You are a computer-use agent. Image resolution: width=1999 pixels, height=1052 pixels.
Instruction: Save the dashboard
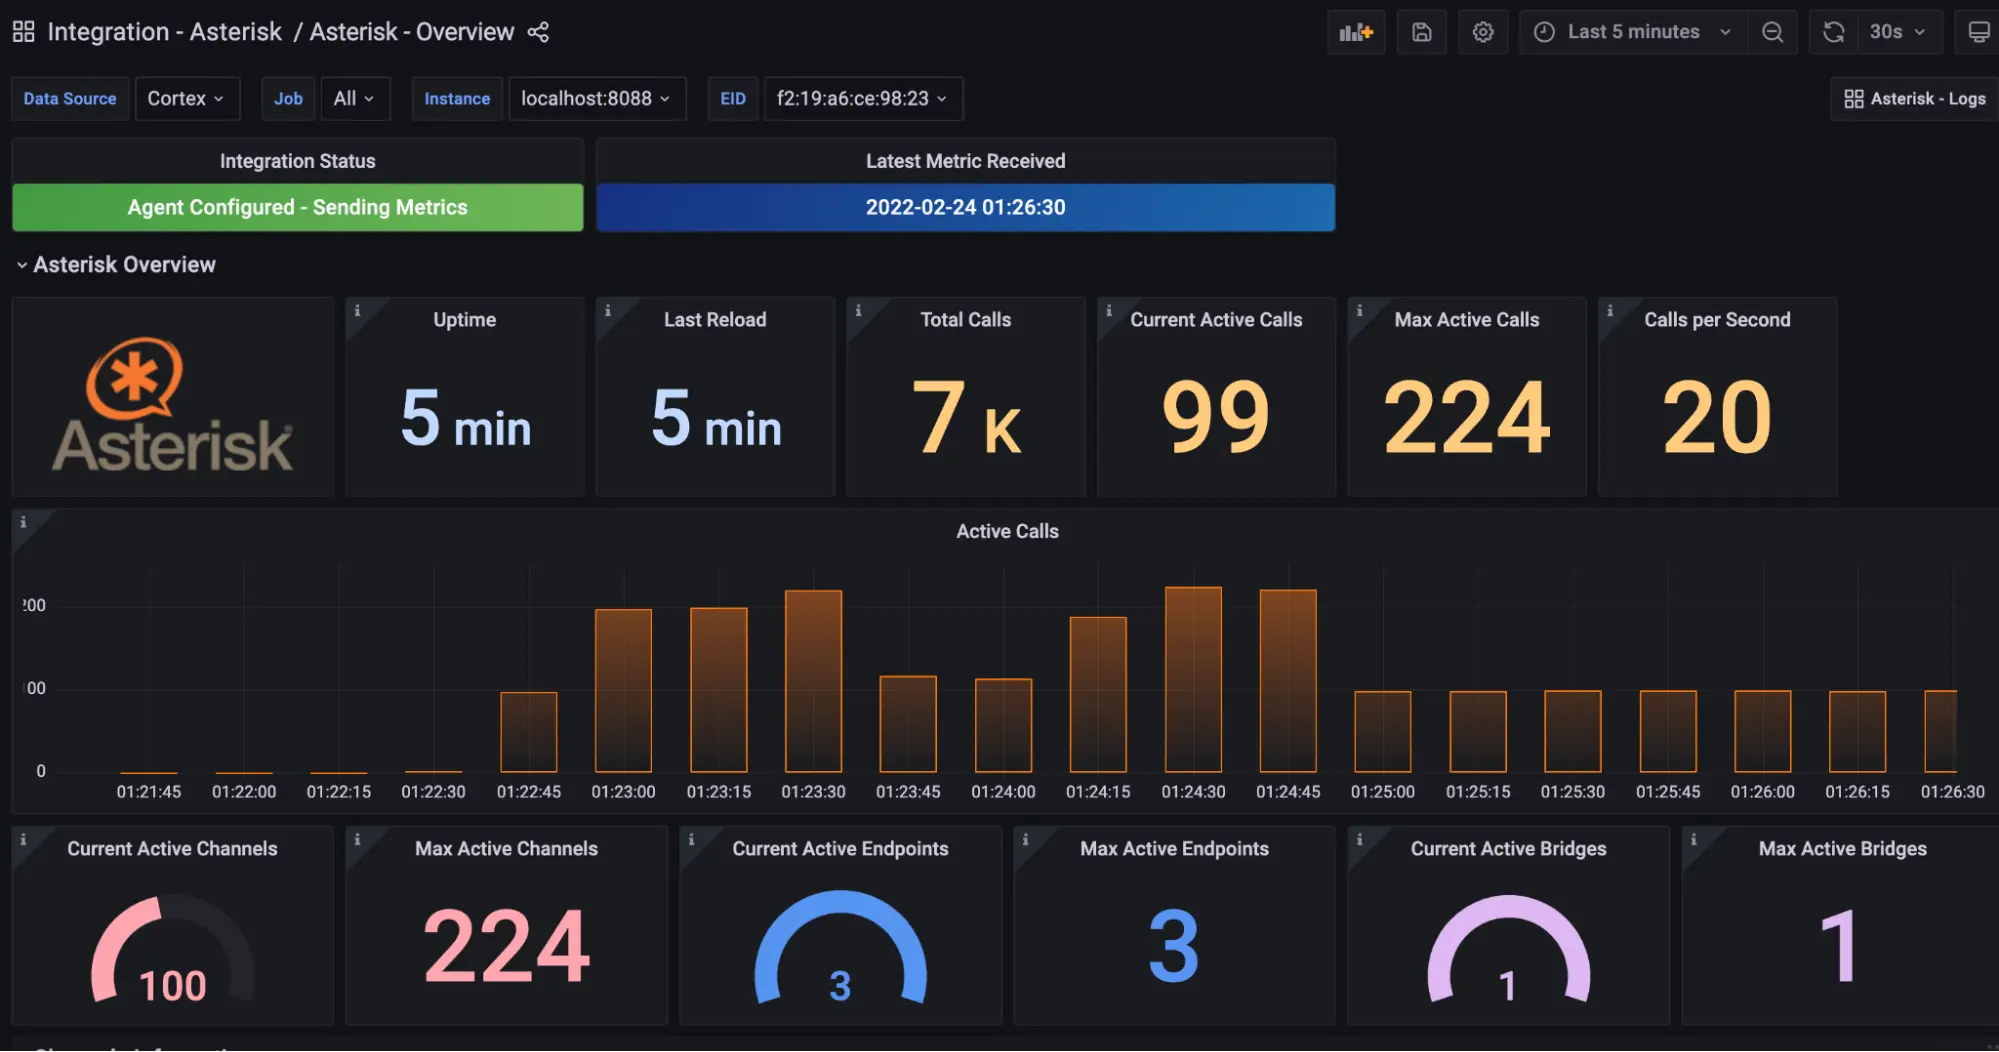1421,32
